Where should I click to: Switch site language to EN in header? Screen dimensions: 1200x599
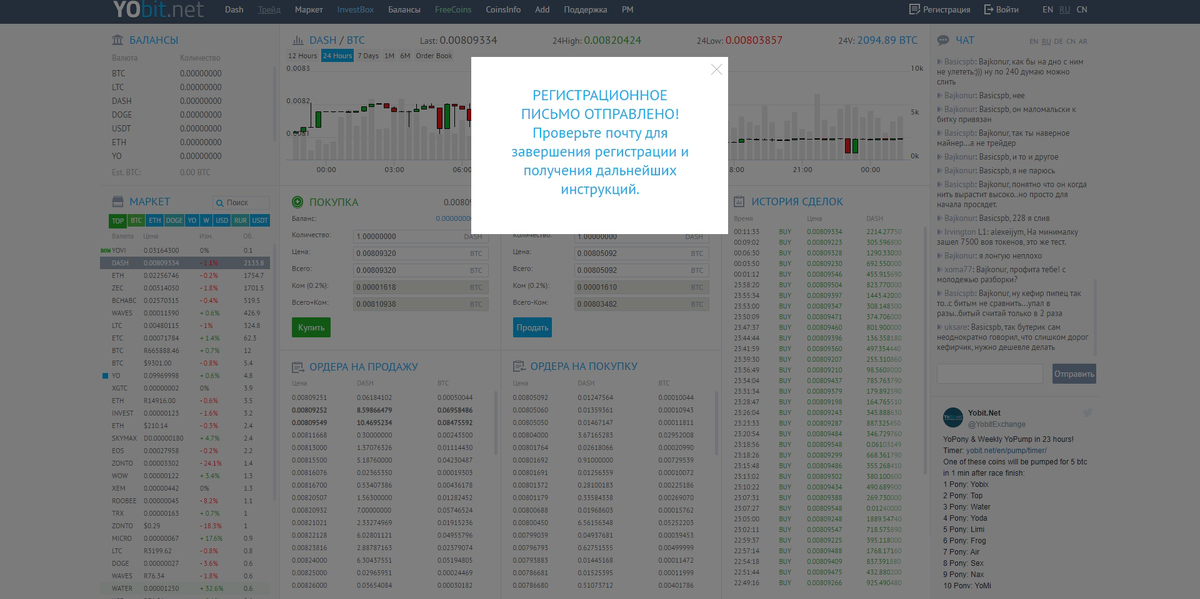tap(1047, 10)
